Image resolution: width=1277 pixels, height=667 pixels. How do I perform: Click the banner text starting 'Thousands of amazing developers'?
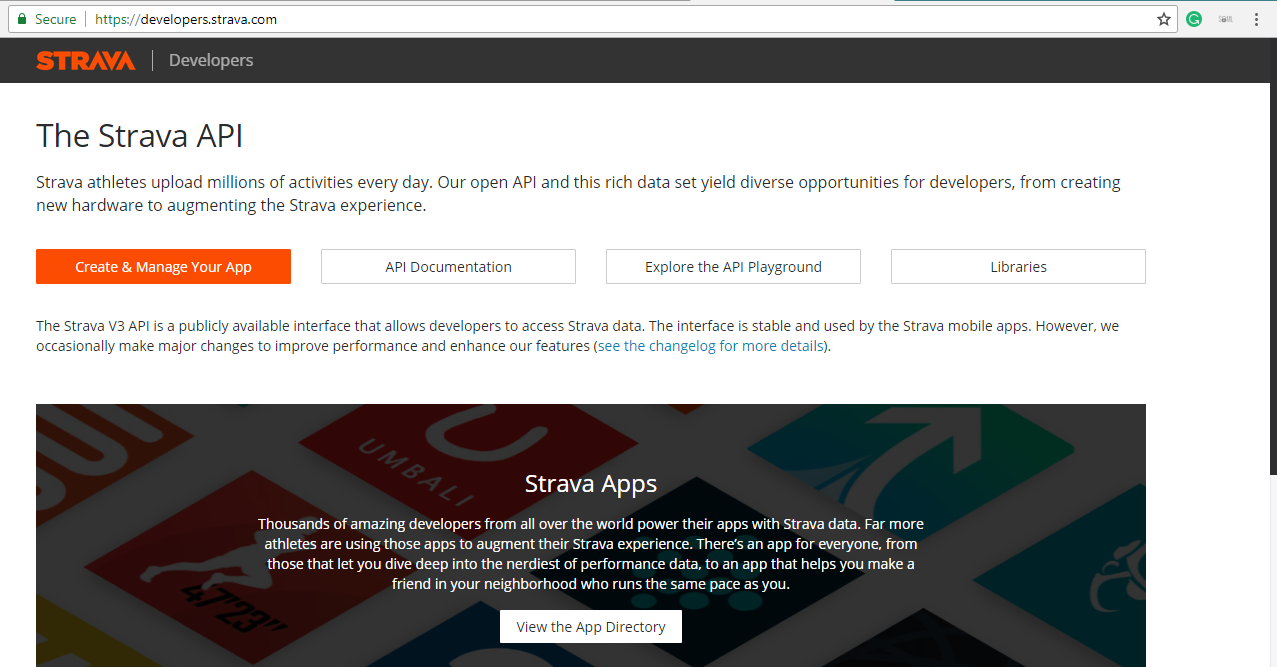(x=591, y=554)
